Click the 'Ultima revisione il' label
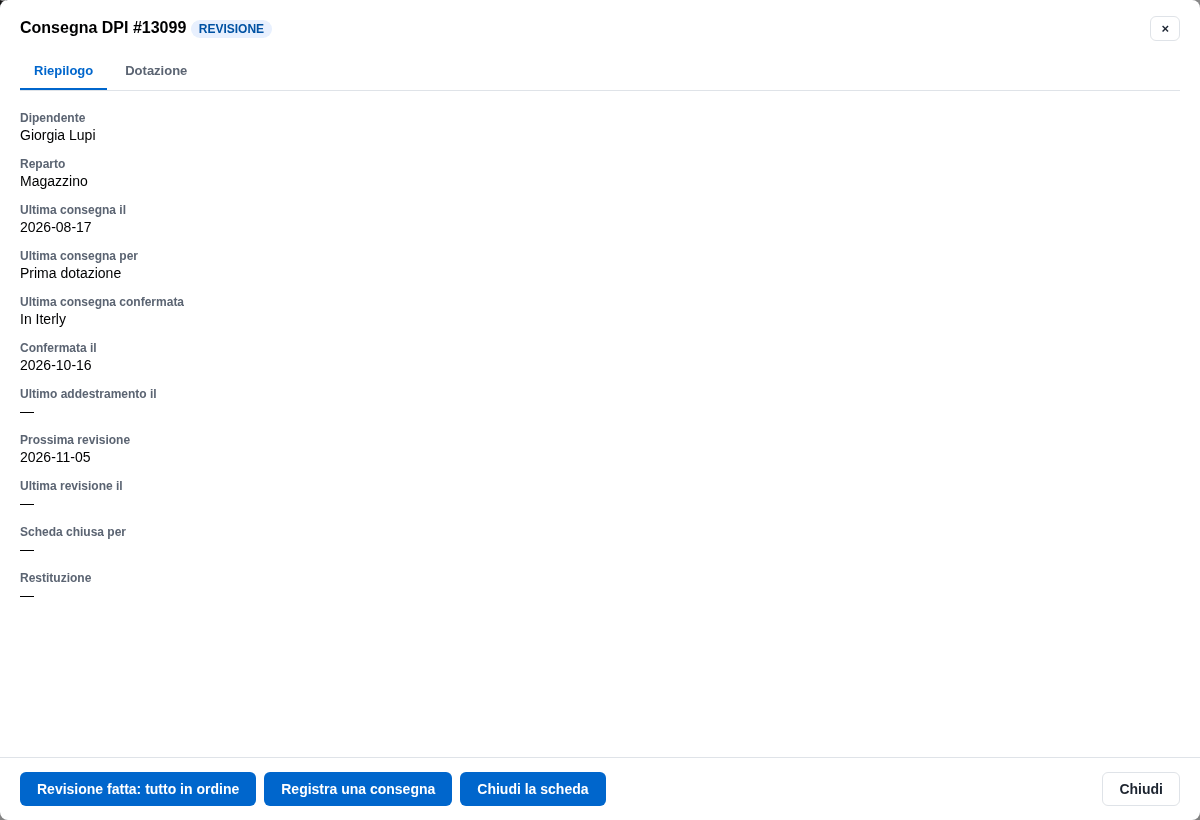Viewport: 1200px width, 820px height. tap(71, 486)
